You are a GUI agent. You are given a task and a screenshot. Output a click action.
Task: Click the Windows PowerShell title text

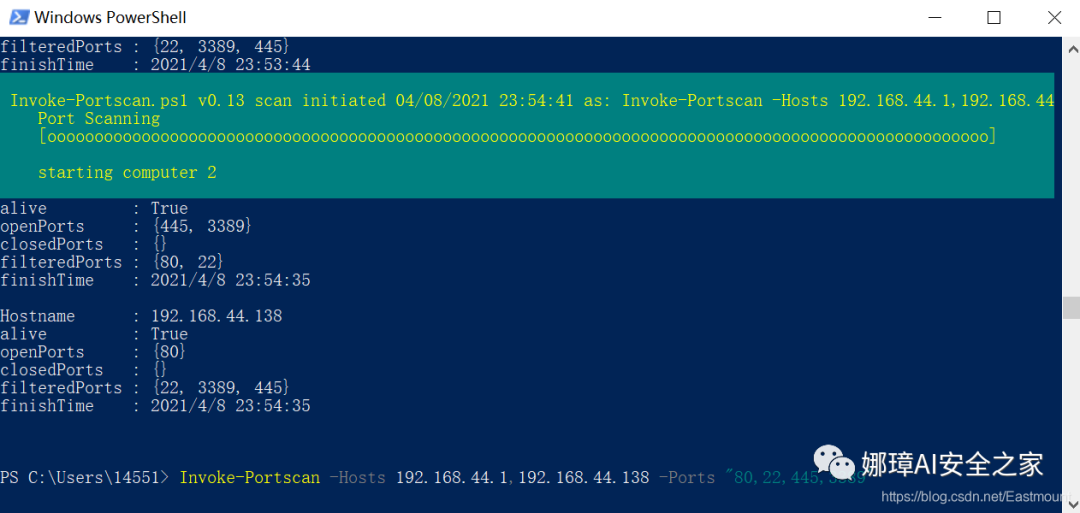(110, 18)
